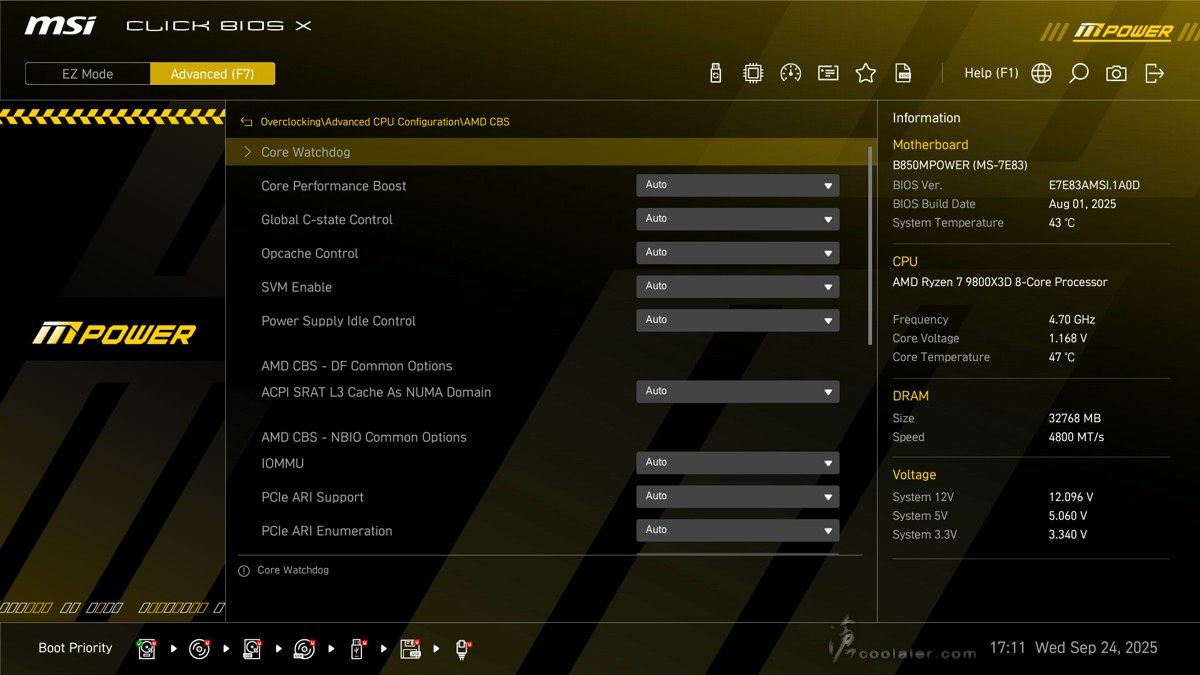Click the IOMMU label
Viewport: 1200px width, 675px height.
[283, 464]
